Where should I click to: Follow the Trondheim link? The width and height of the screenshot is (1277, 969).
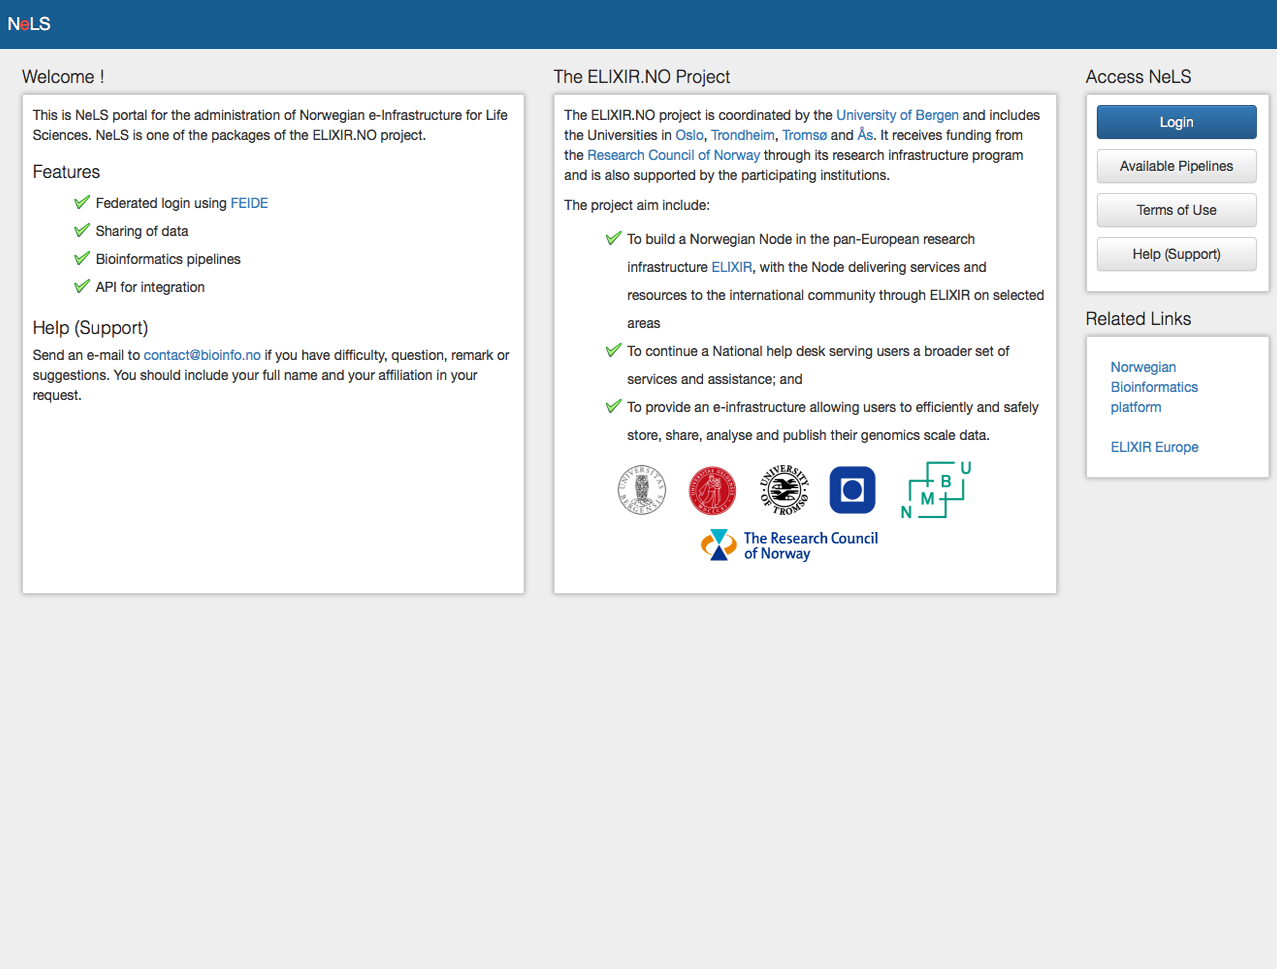point(743,135)
